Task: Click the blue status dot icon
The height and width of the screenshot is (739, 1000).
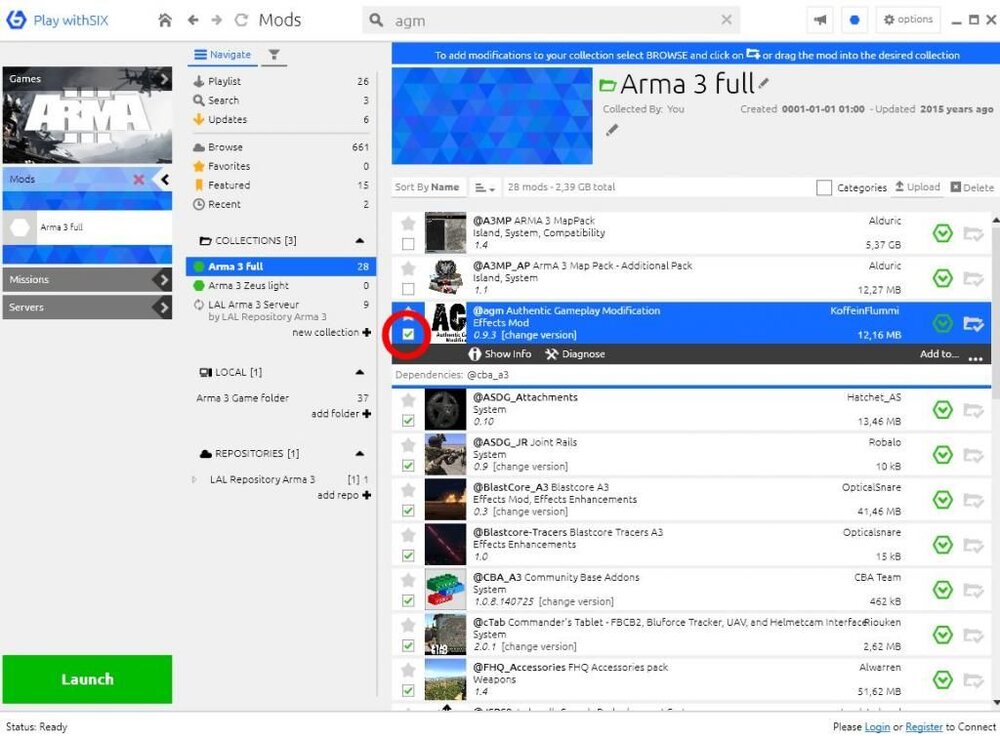Action: tap(855, 20)
